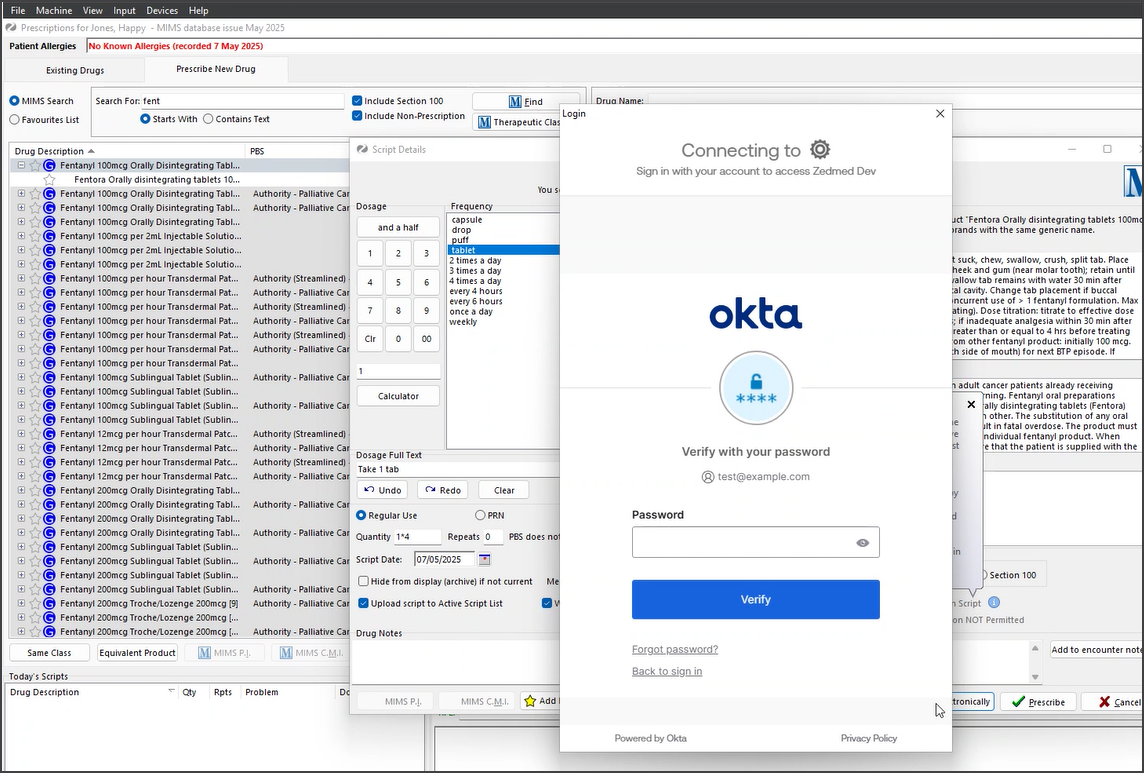Click the MIMS Find button

pos(525,101)
